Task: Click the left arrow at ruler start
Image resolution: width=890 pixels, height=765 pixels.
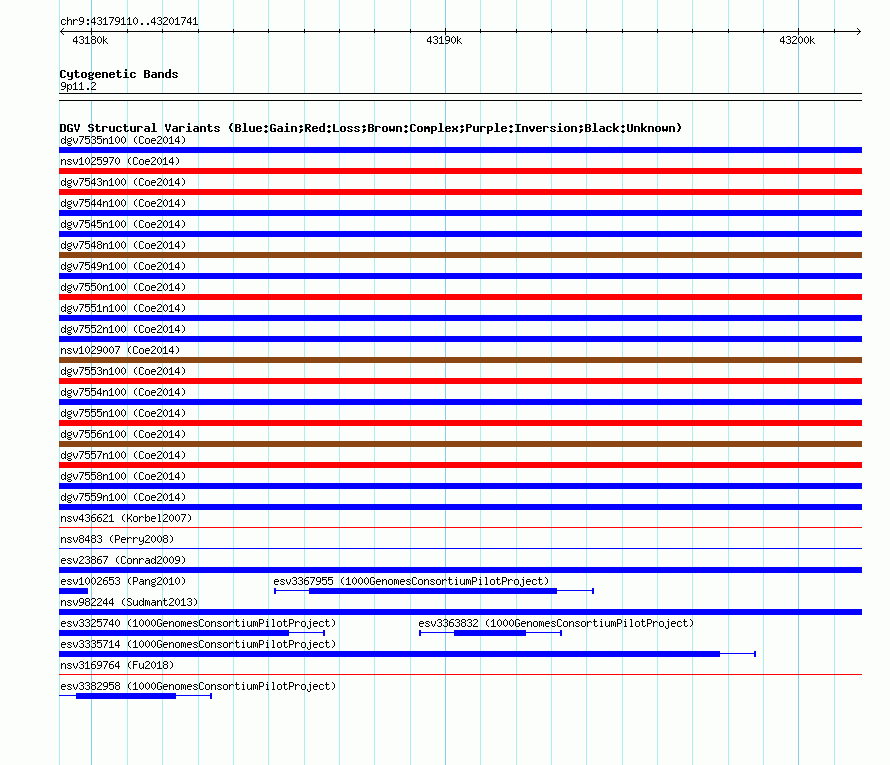Action: pyautogui.click(x=62, y=31)
